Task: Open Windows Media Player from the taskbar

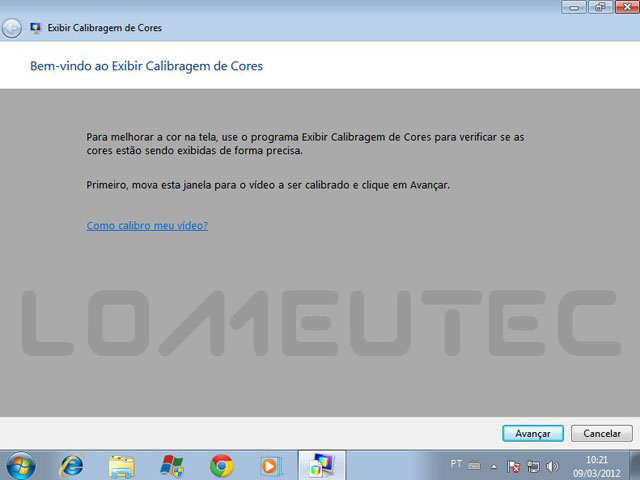Action: coord(271,466)
